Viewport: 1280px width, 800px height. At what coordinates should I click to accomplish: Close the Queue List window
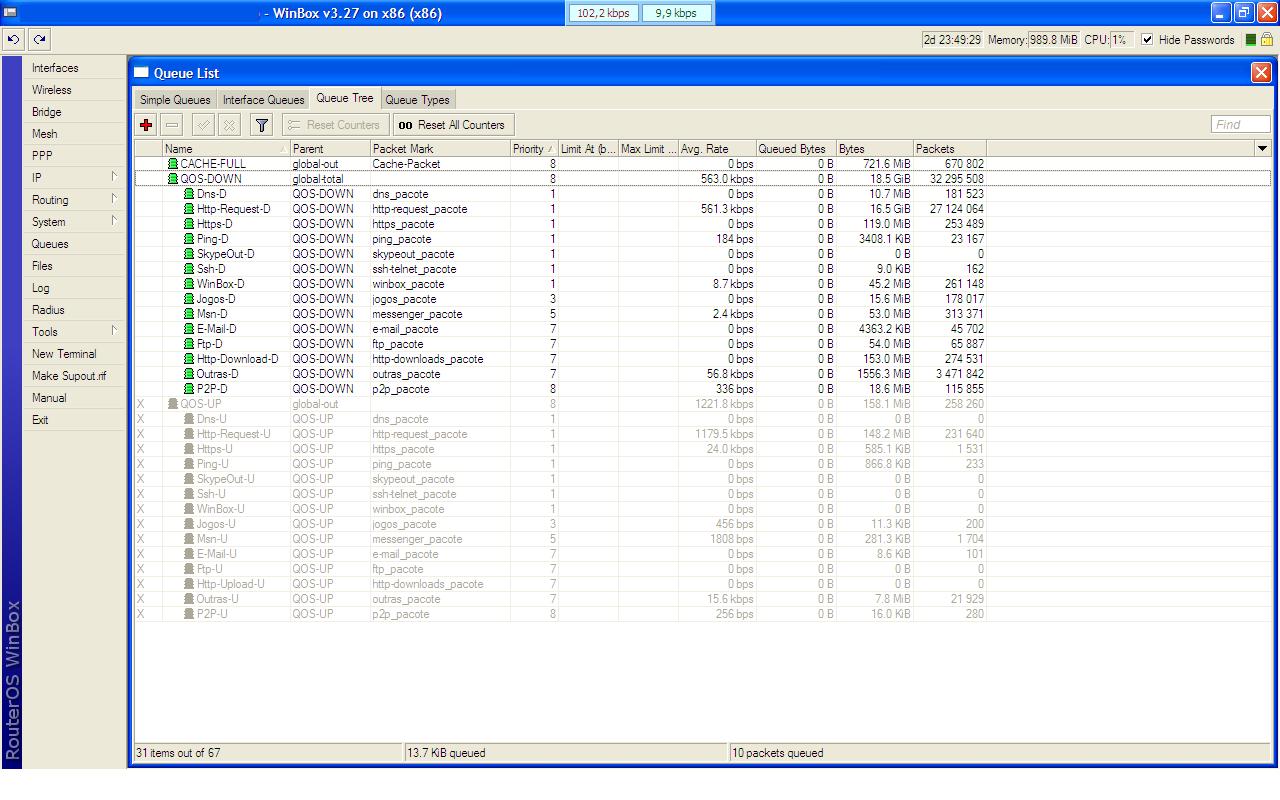[1261, 72]
